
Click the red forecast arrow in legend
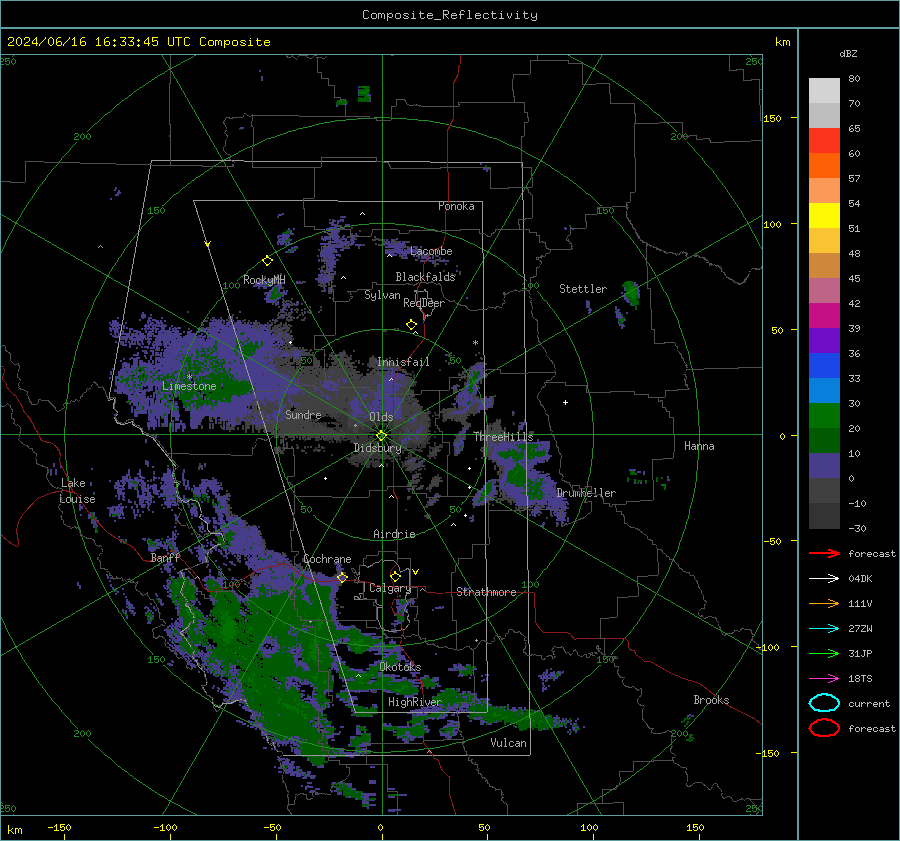click(824, 553)
